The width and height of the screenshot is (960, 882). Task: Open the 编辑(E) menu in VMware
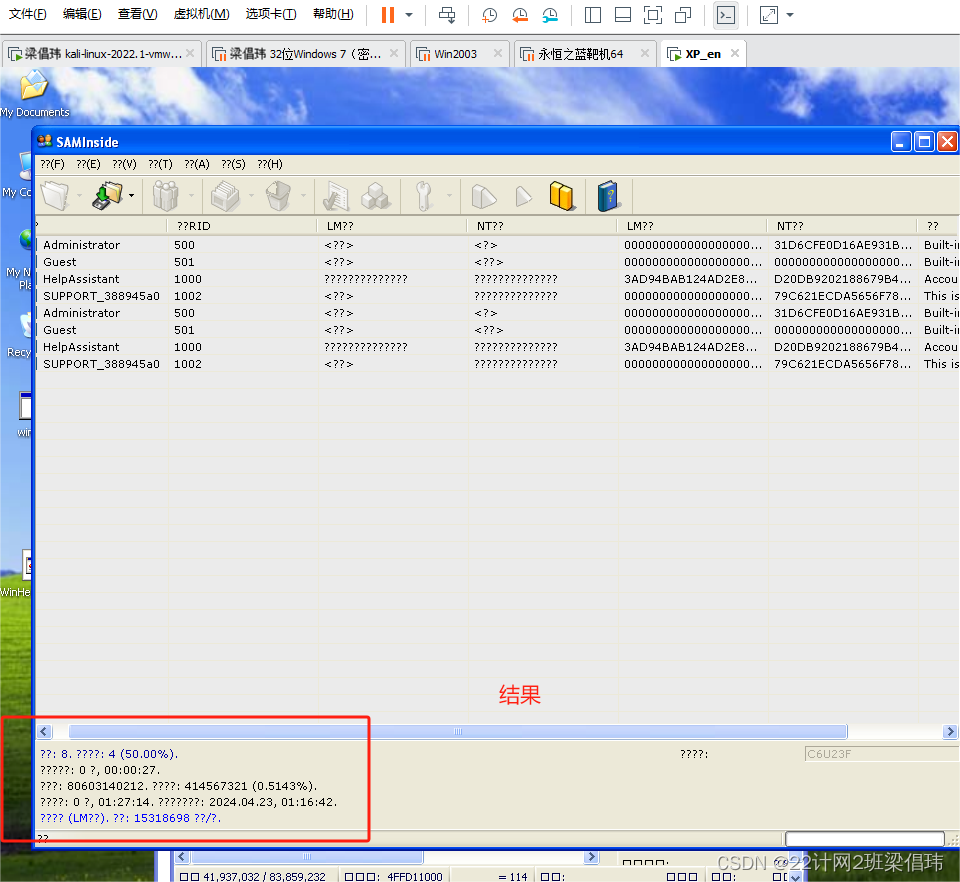click(82, 13)
